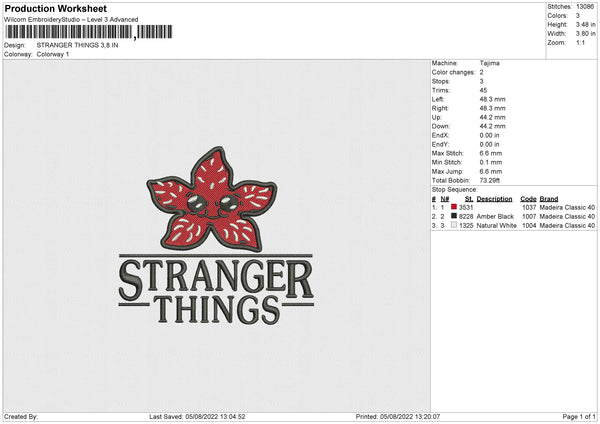Click the Created By label in the footer
Screen dimensions: 600x424
pos(21,417)
